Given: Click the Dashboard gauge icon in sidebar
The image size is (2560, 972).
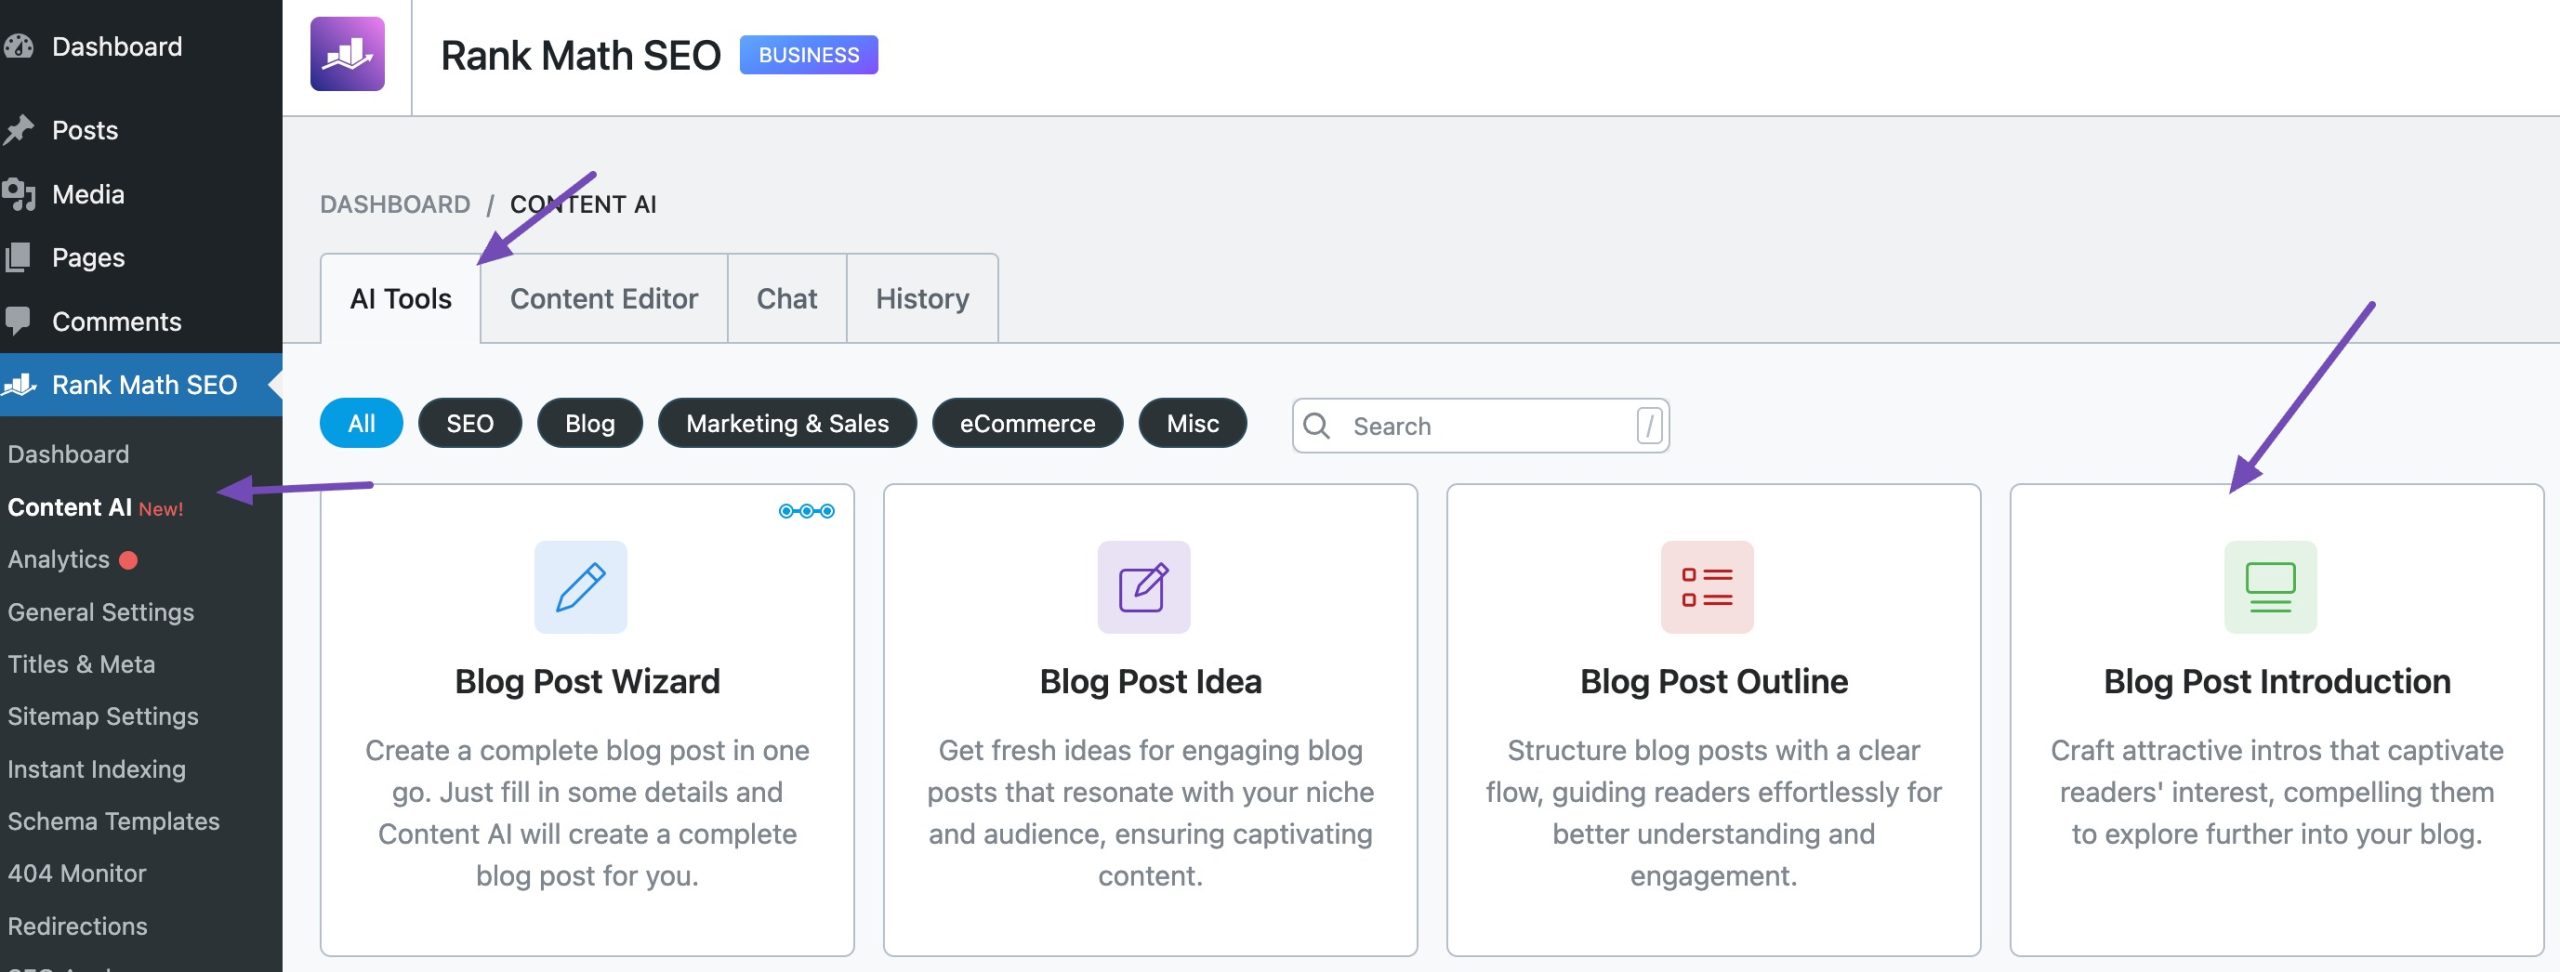Looking at the screenshot, I should [x=18, y=46].
